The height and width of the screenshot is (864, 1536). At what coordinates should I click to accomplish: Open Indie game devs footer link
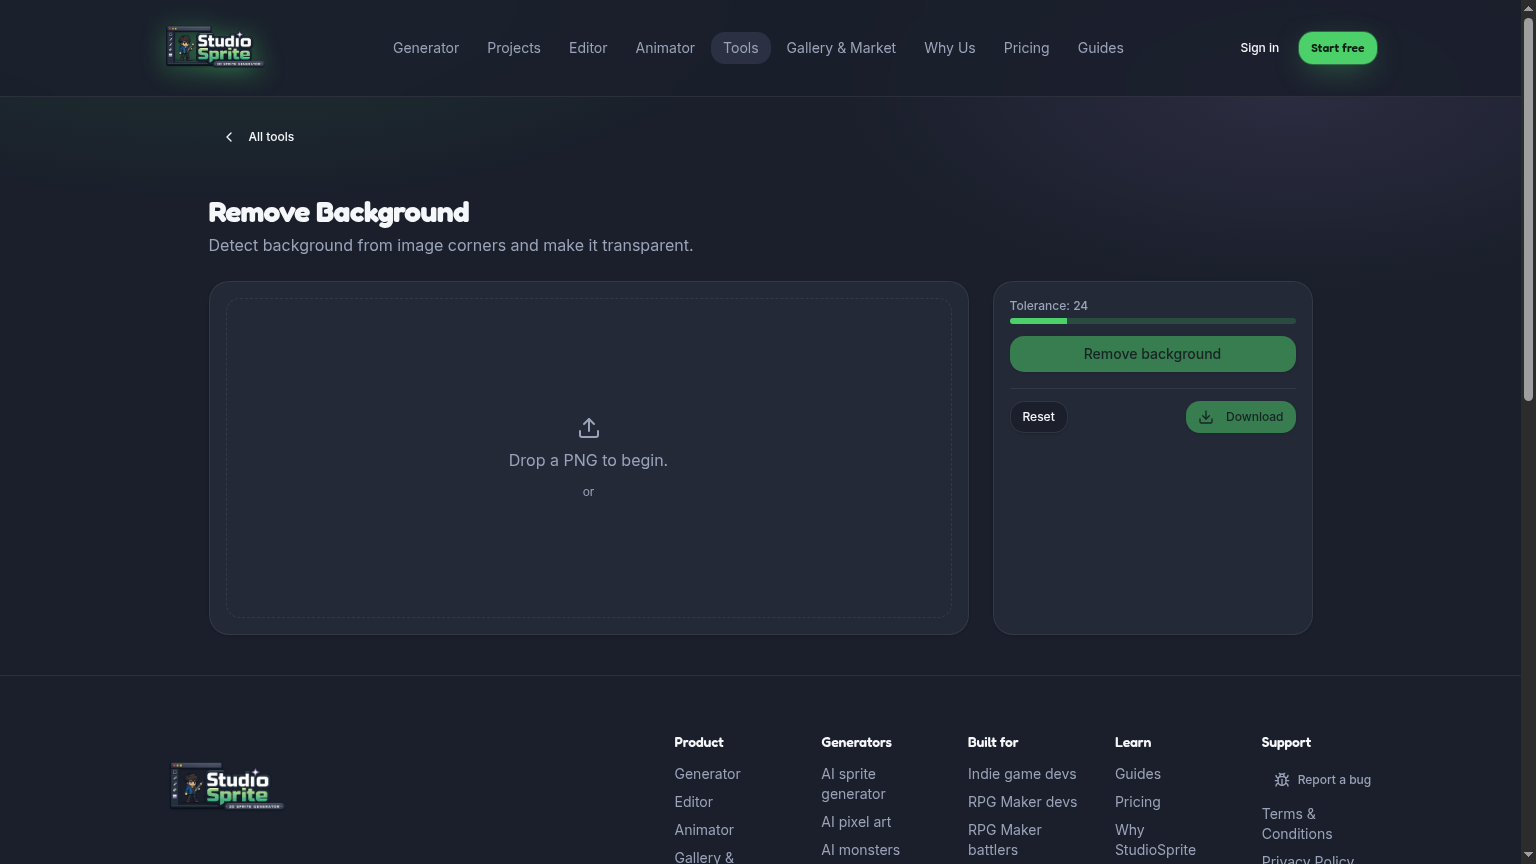pyautogui.click(x=1022, y=774)
